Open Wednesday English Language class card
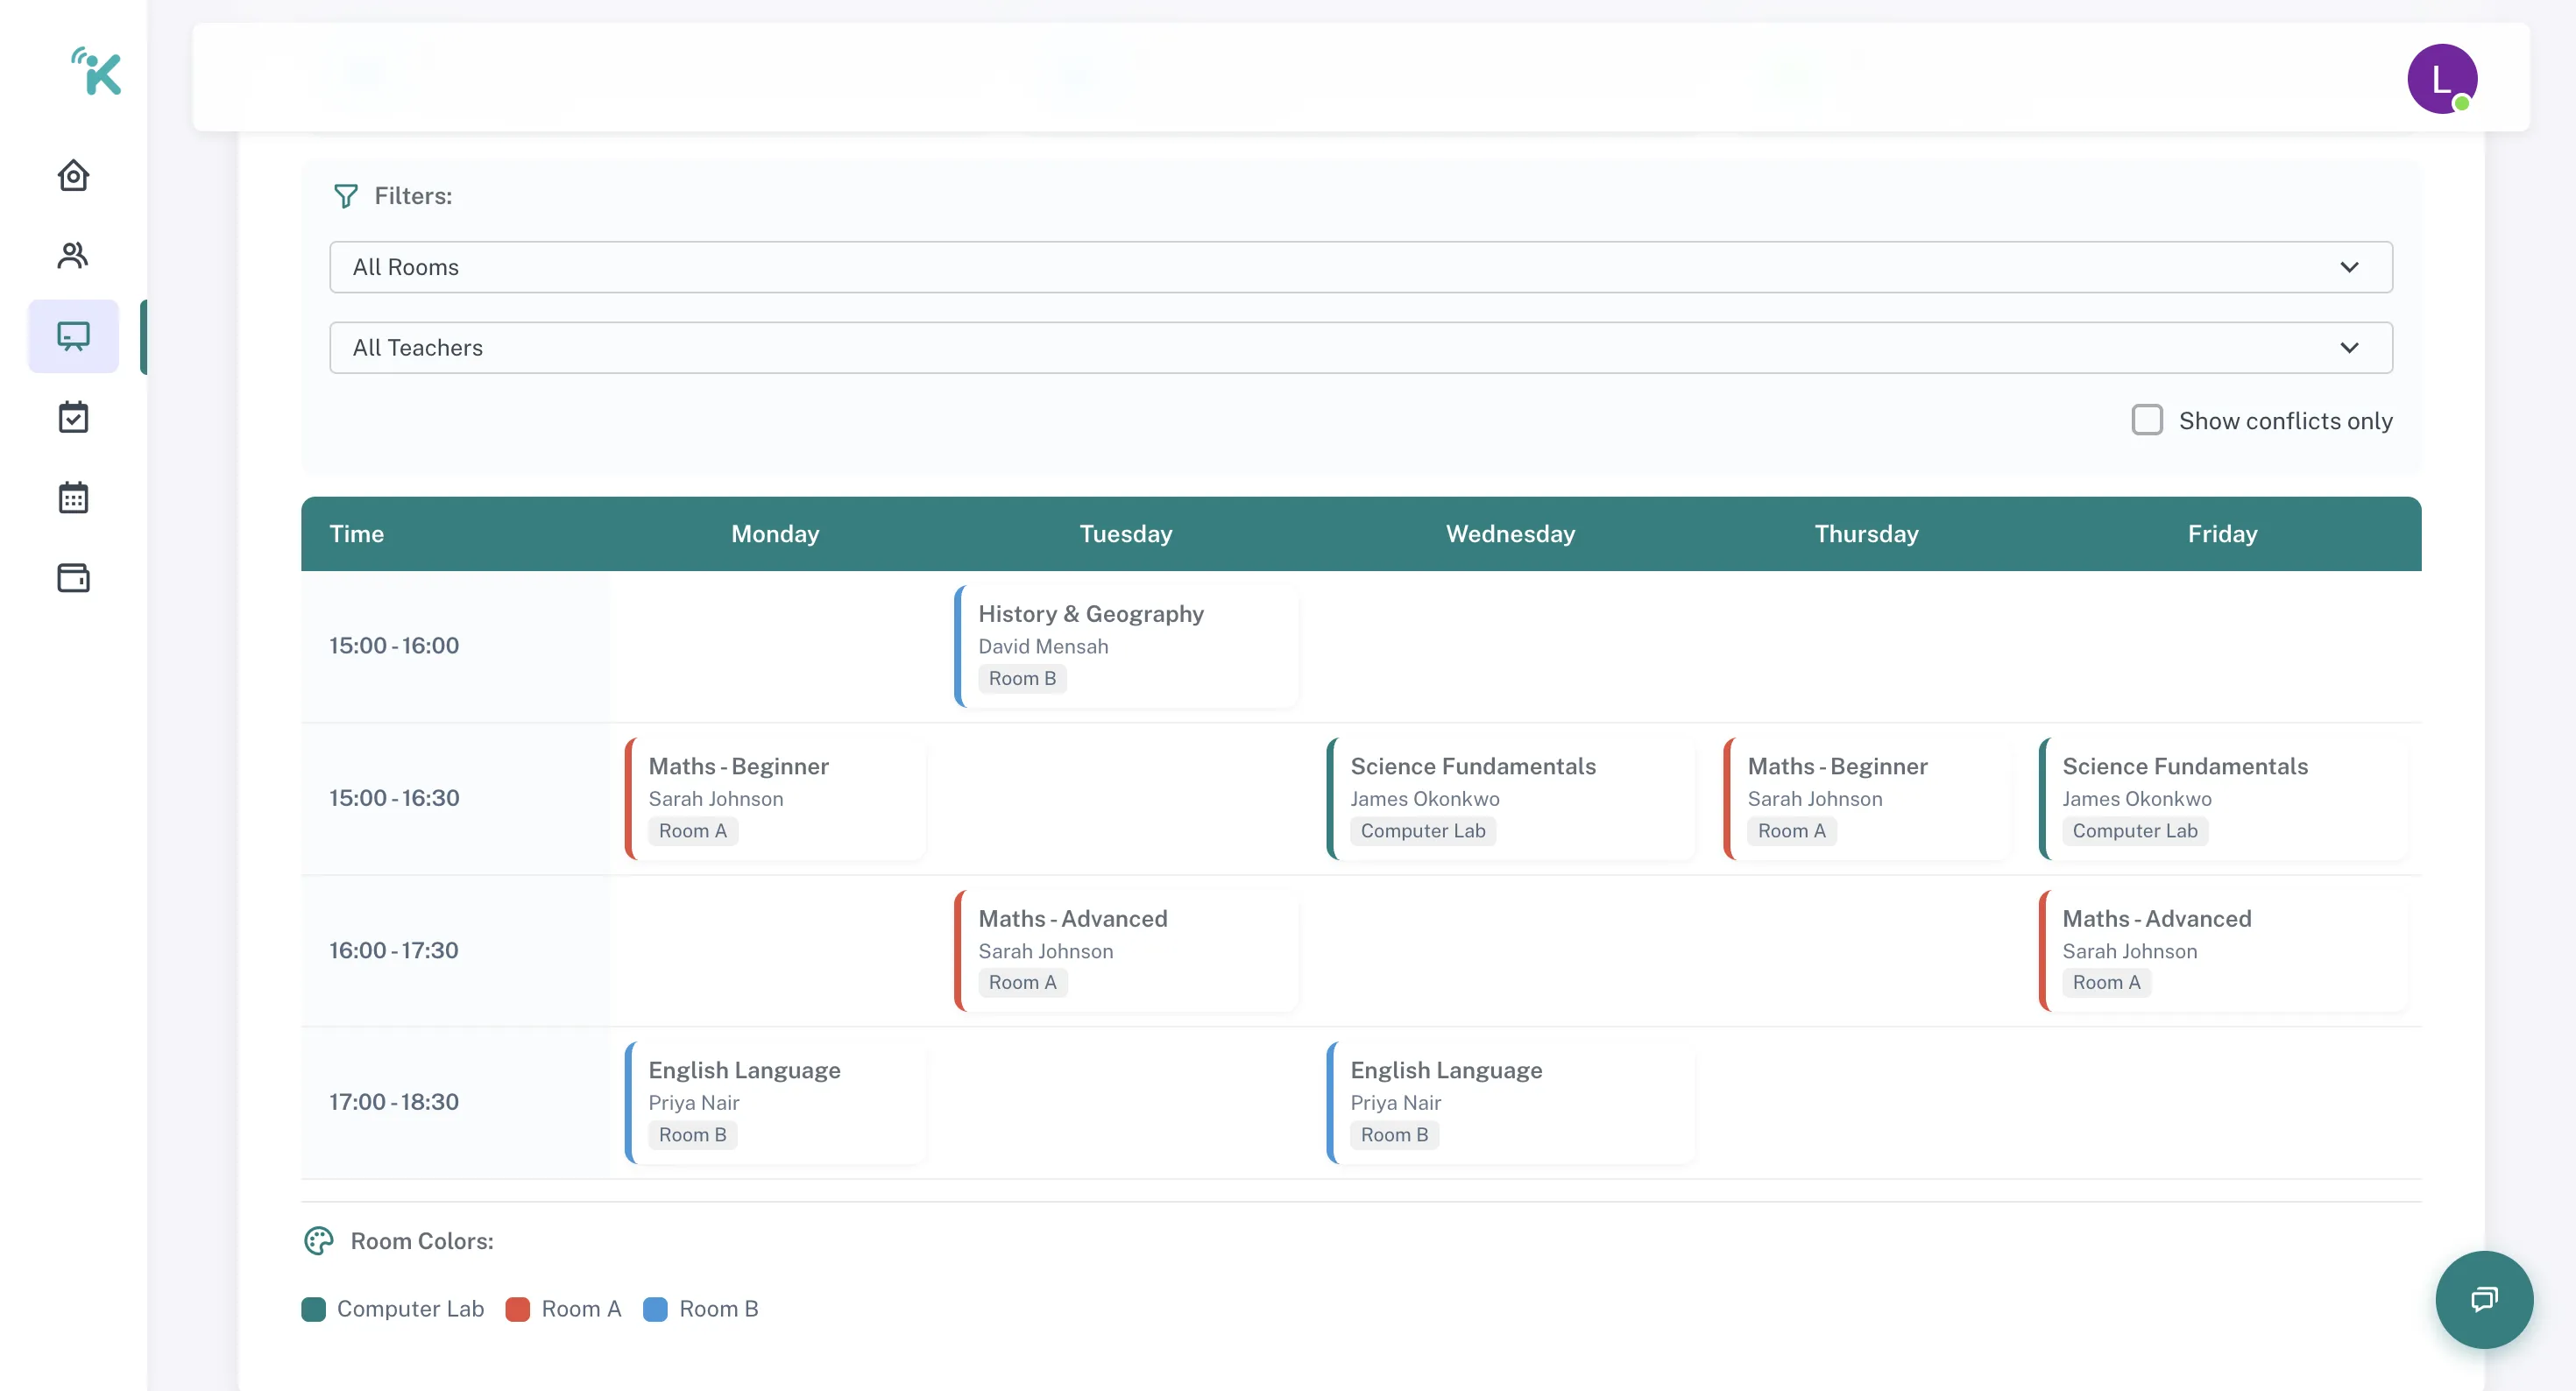 click(1510, 1102)
